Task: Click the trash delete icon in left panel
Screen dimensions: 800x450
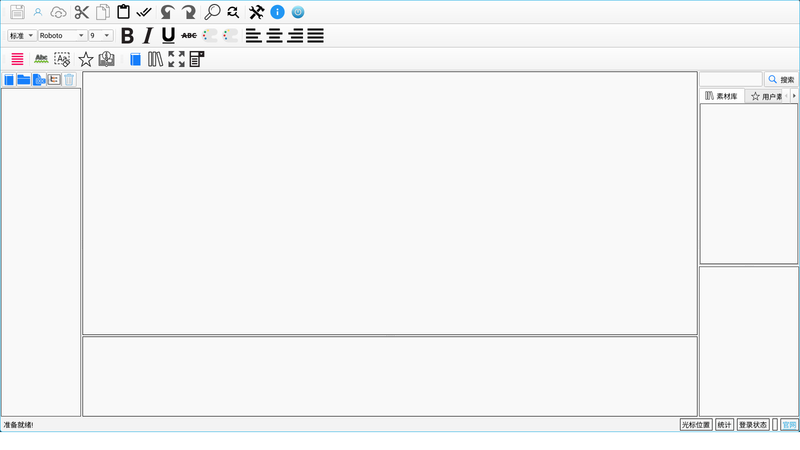Action: pyautogui.click(x=70, y=79)
